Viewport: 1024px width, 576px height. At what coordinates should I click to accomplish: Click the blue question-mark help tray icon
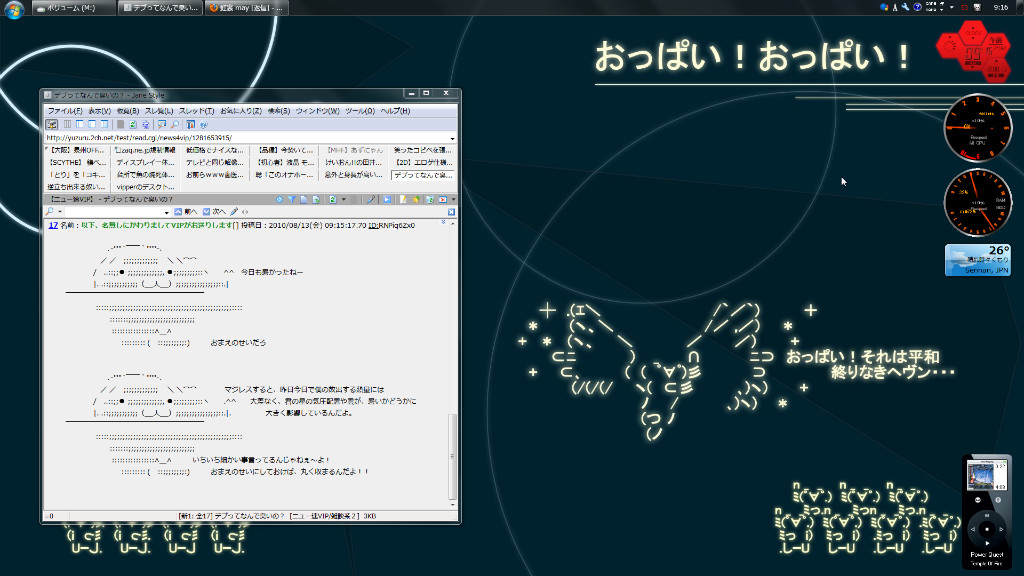pos(917,7)
